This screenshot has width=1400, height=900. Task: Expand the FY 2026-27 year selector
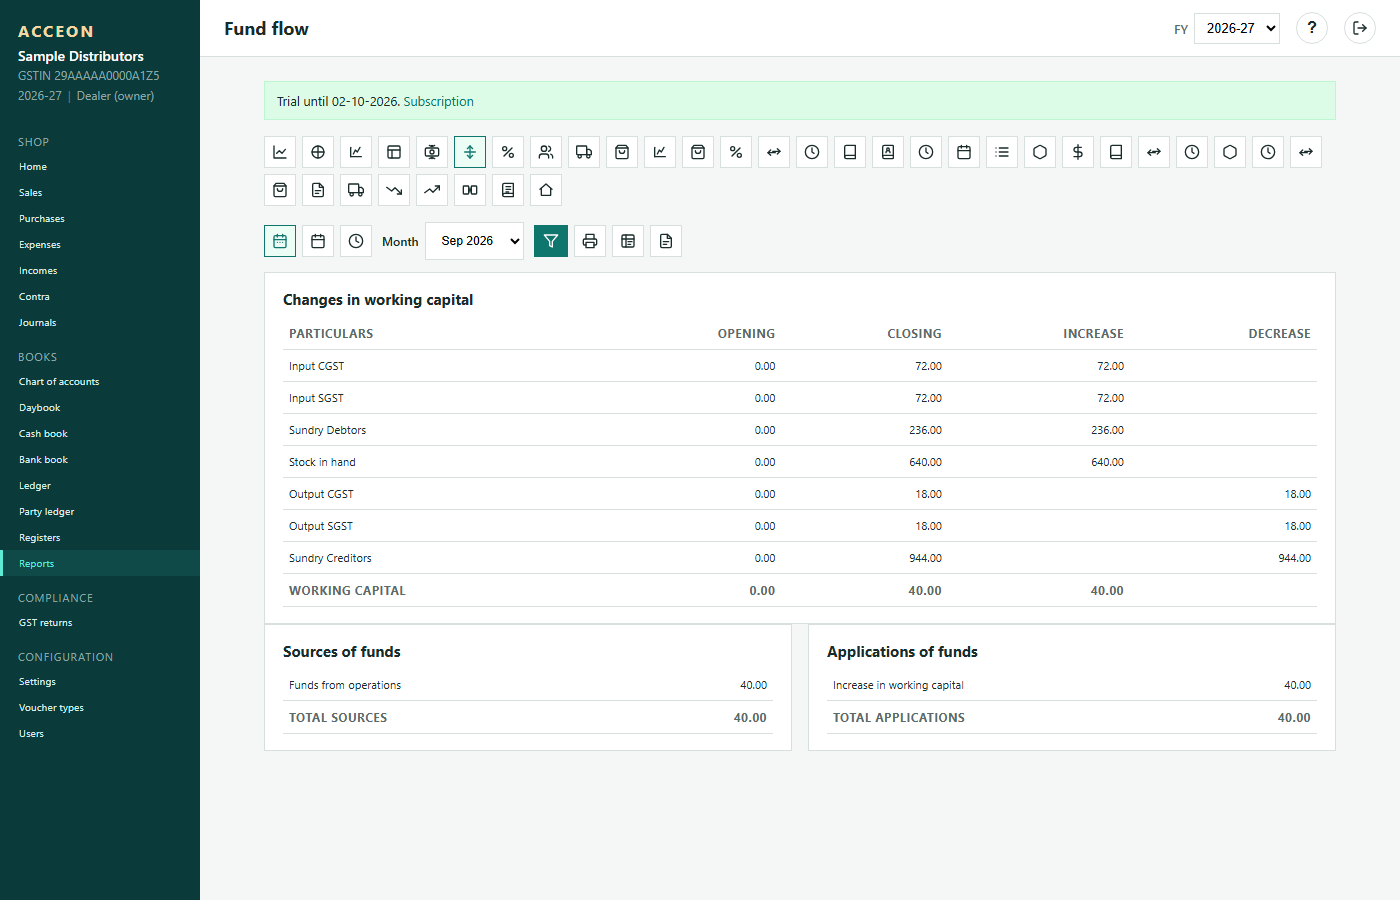[x=1237, y=28]
